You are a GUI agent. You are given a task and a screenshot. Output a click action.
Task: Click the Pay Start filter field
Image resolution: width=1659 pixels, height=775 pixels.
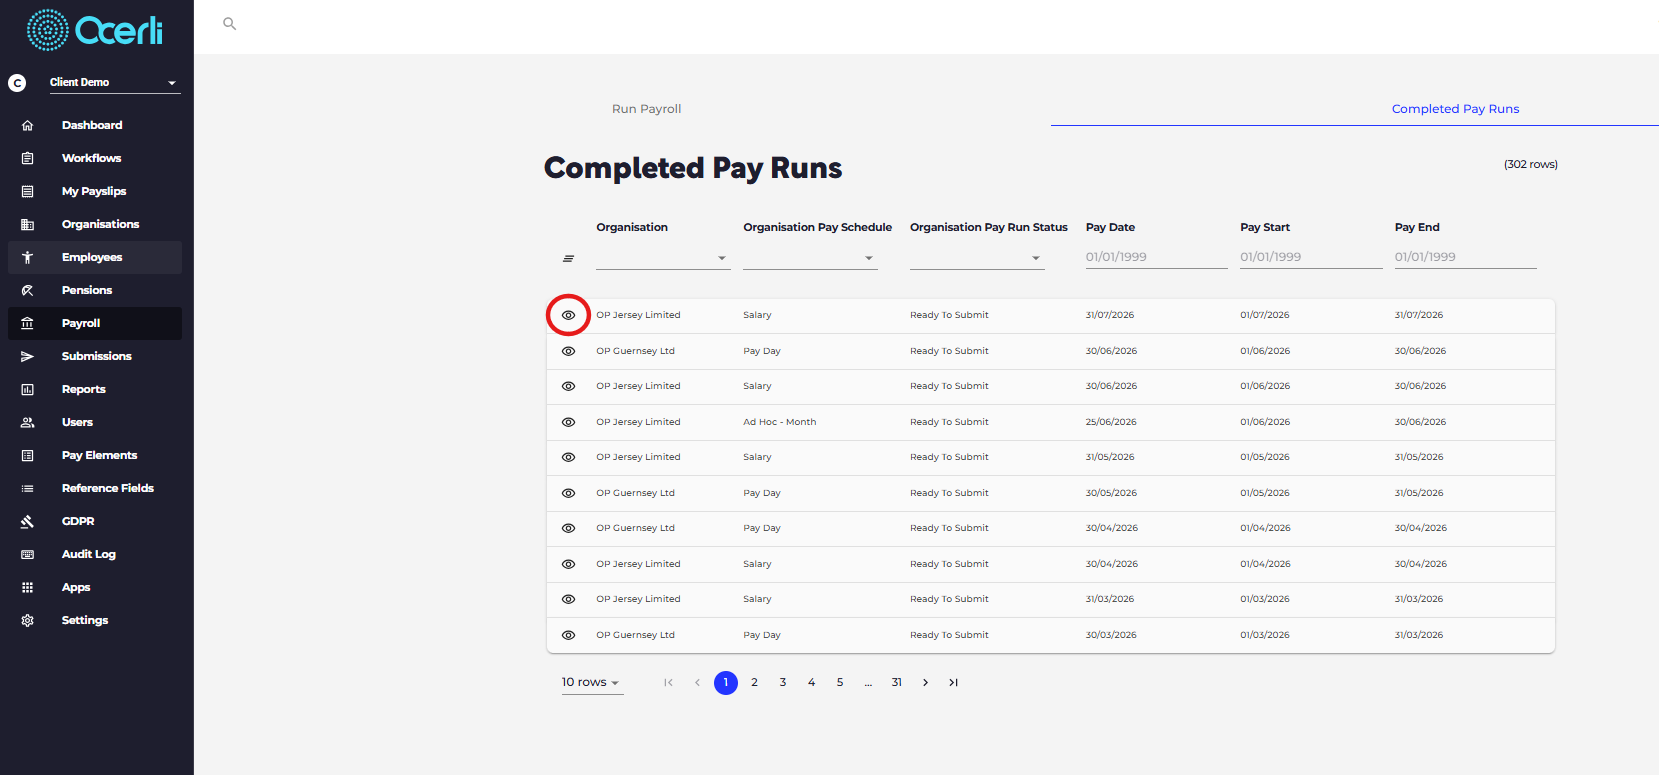1311,257
